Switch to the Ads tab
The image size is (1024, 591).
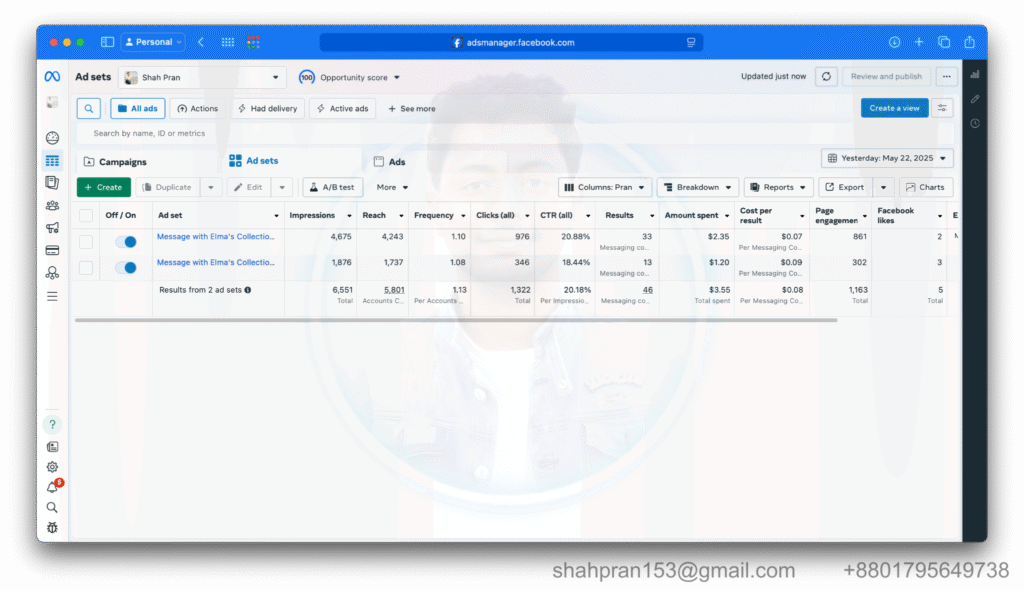(390, 162)
